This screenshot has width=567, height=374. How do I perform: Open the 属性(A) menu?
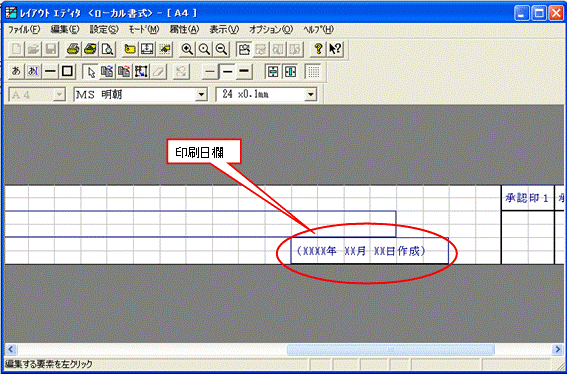pyautogui.click(x=184, y=30)
